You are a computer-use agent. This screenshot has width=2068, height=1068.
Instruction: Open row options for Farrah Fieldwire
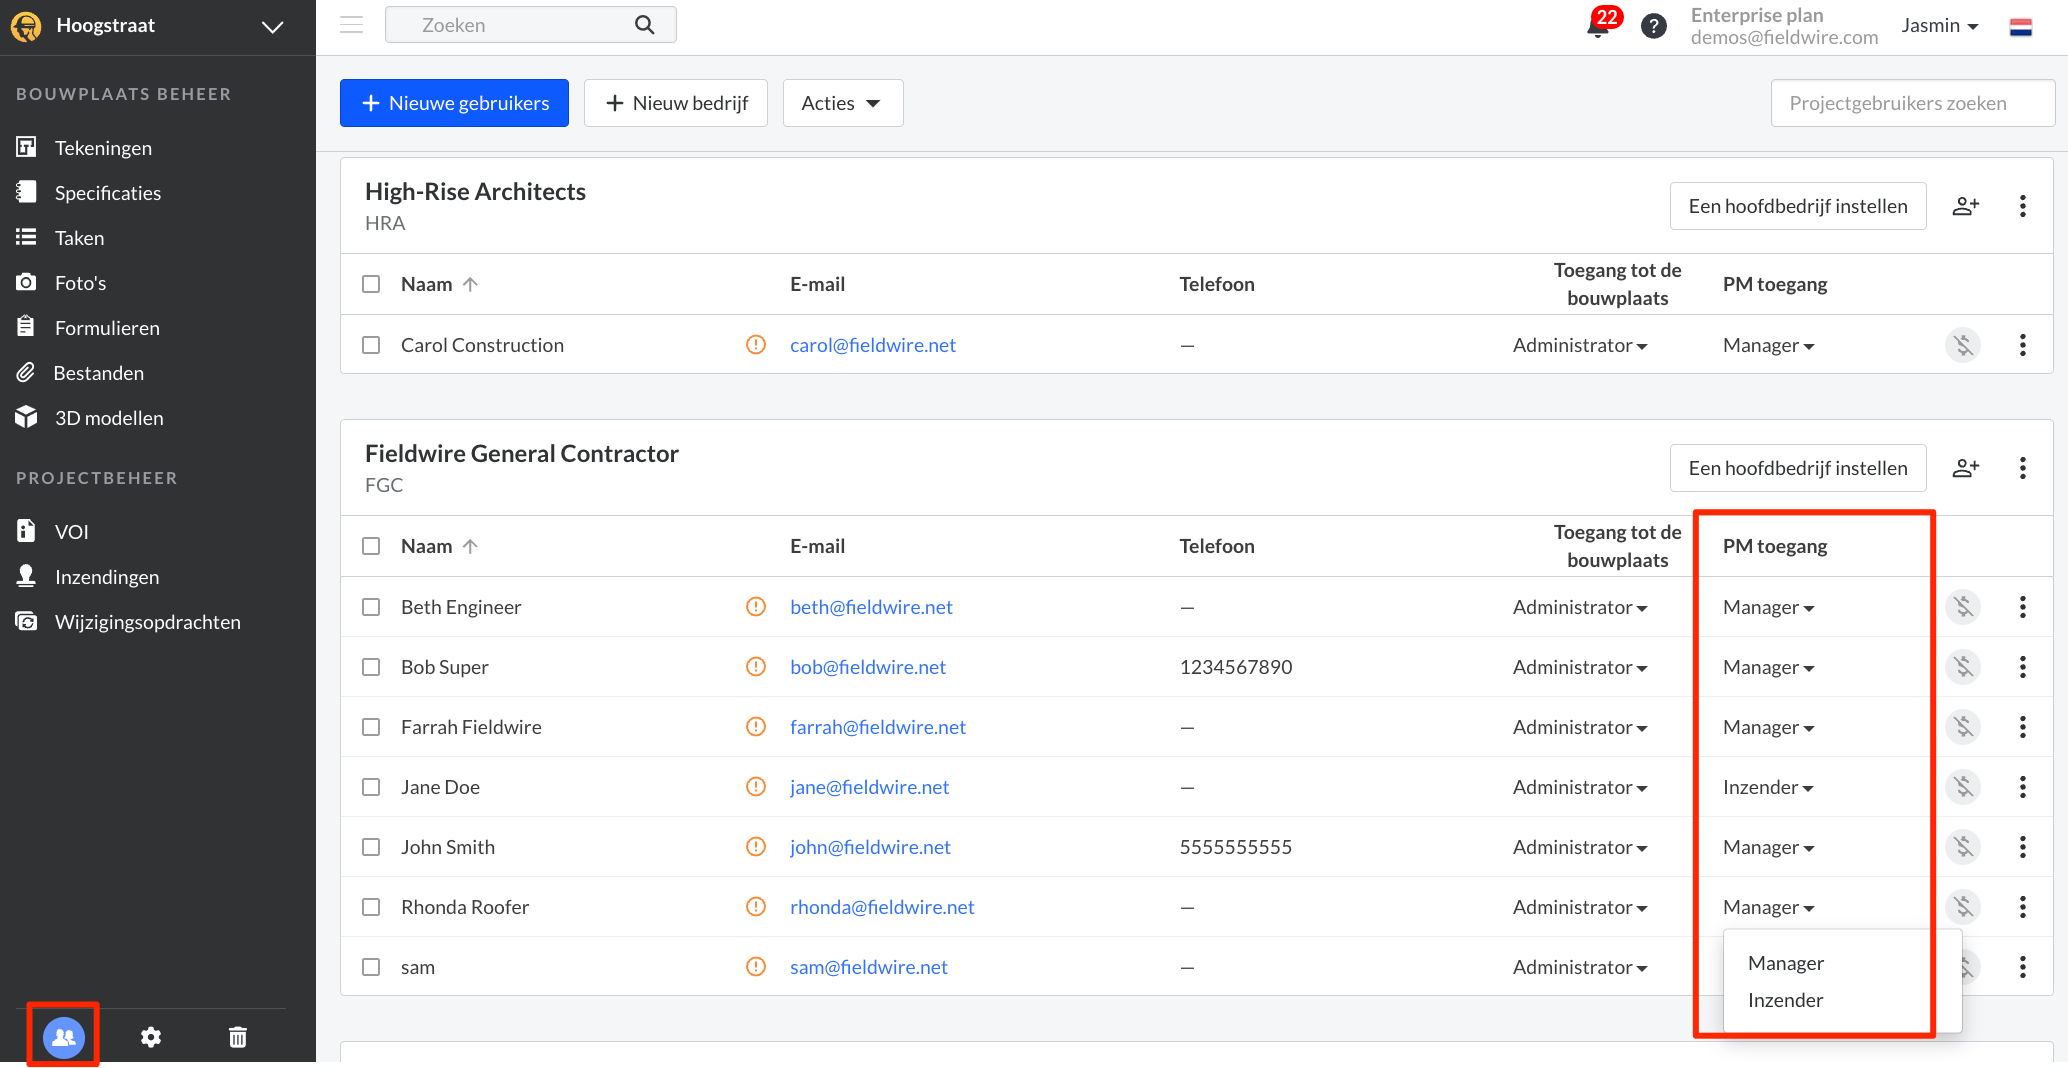coord(2023,727)
